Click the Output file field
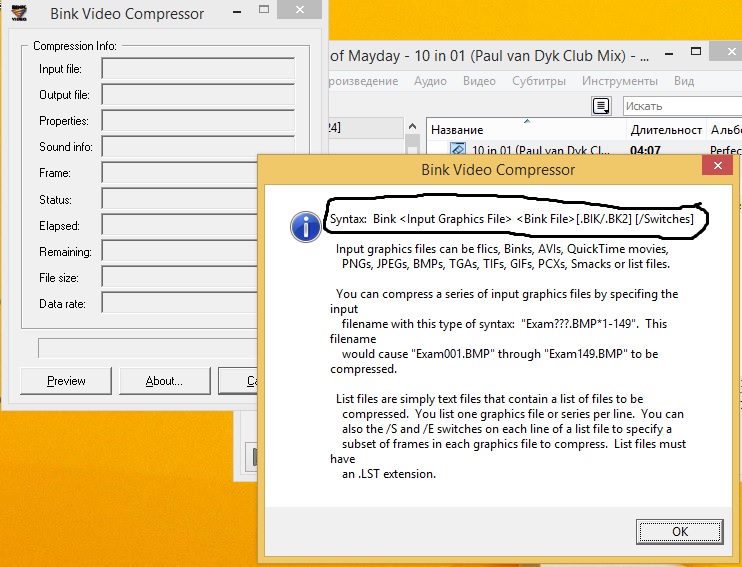 [198, 95]
